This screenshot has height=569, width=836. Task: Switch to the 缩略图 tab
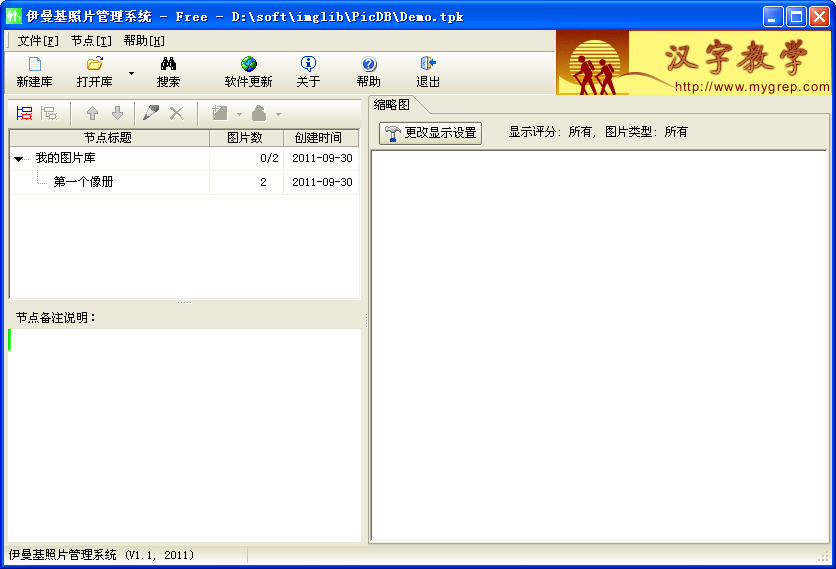(392, 105)
